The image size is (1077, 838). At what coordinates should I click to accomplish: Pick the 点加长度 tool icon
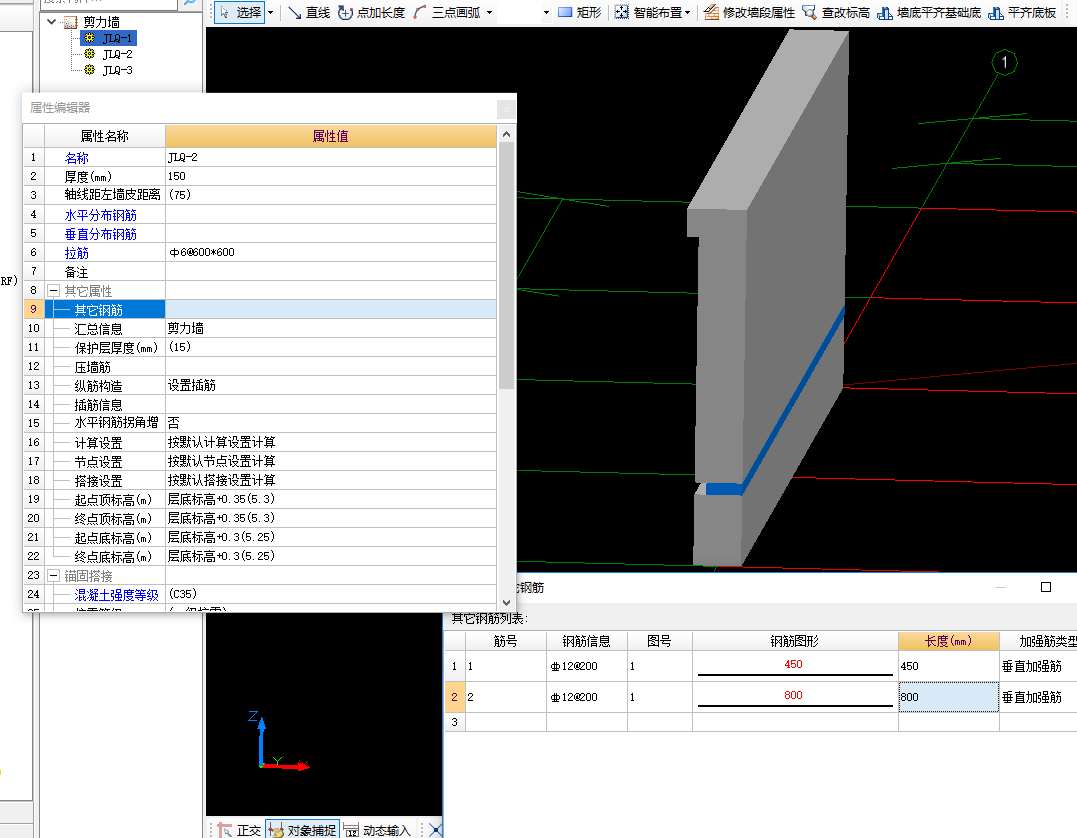pos(345,12)
